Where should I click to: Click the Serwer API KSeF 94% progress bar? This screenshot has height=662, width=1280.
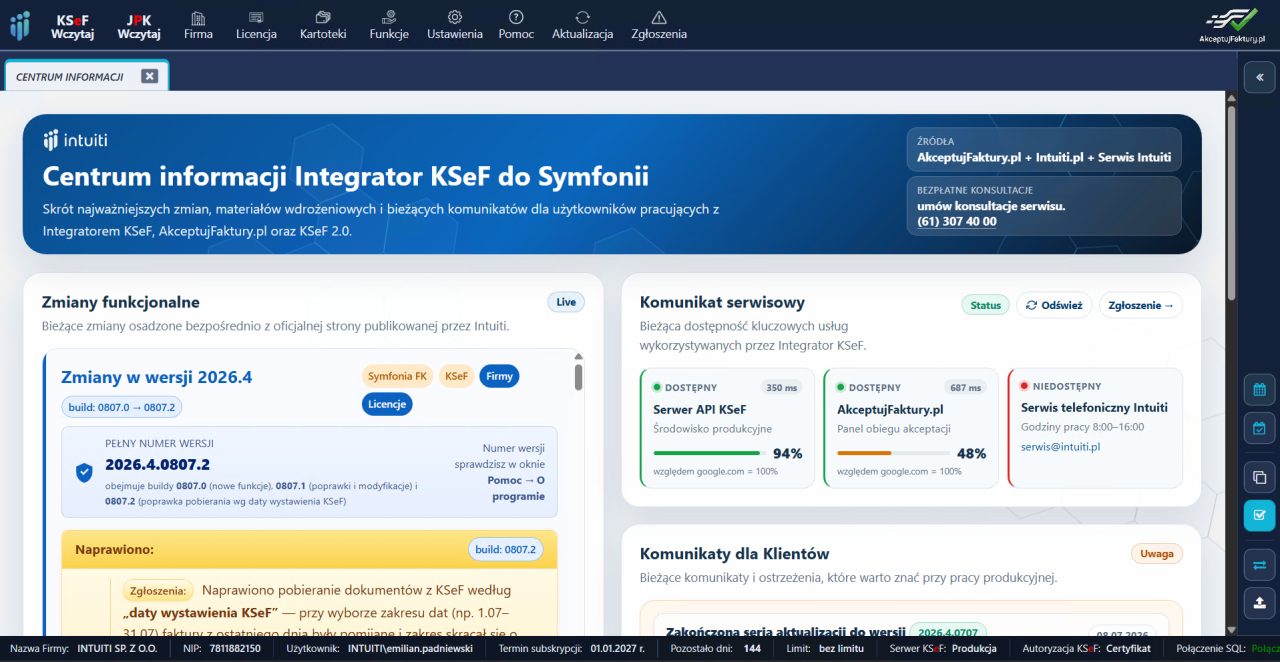pos(710,453)
